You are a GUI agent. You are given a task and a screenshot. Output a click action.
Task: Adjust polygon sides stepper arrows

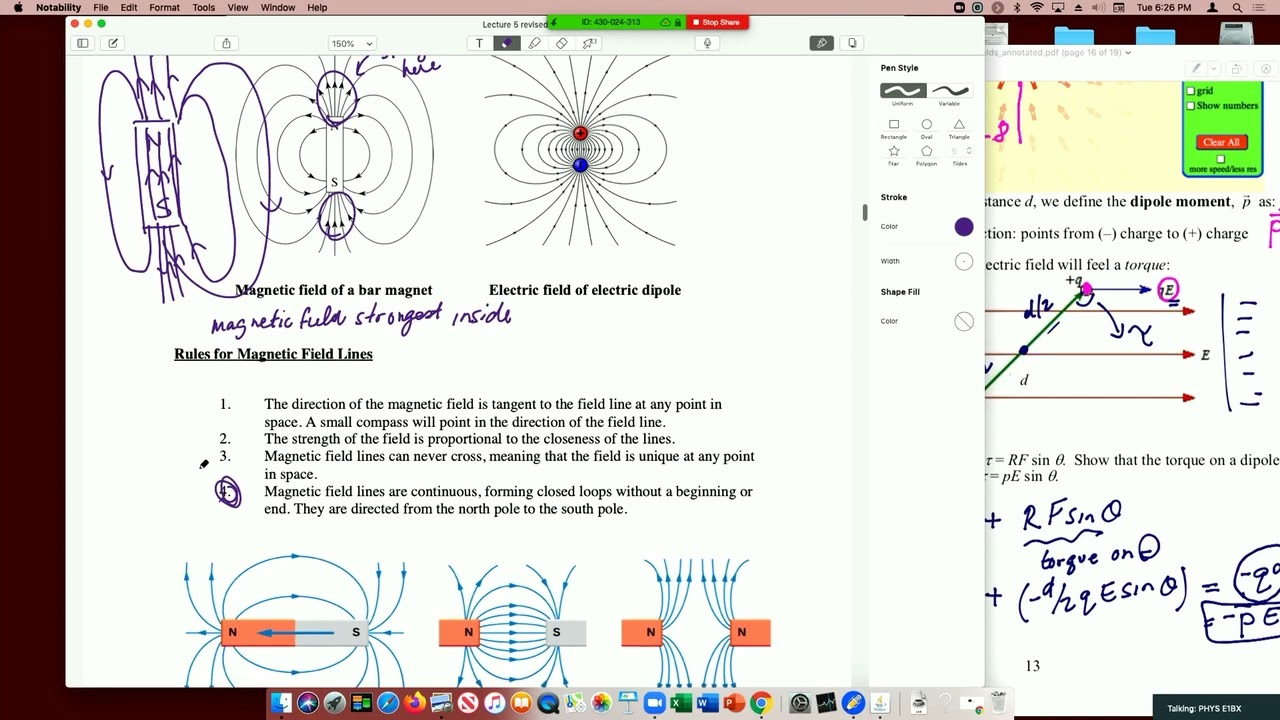[x=968, y=151]
